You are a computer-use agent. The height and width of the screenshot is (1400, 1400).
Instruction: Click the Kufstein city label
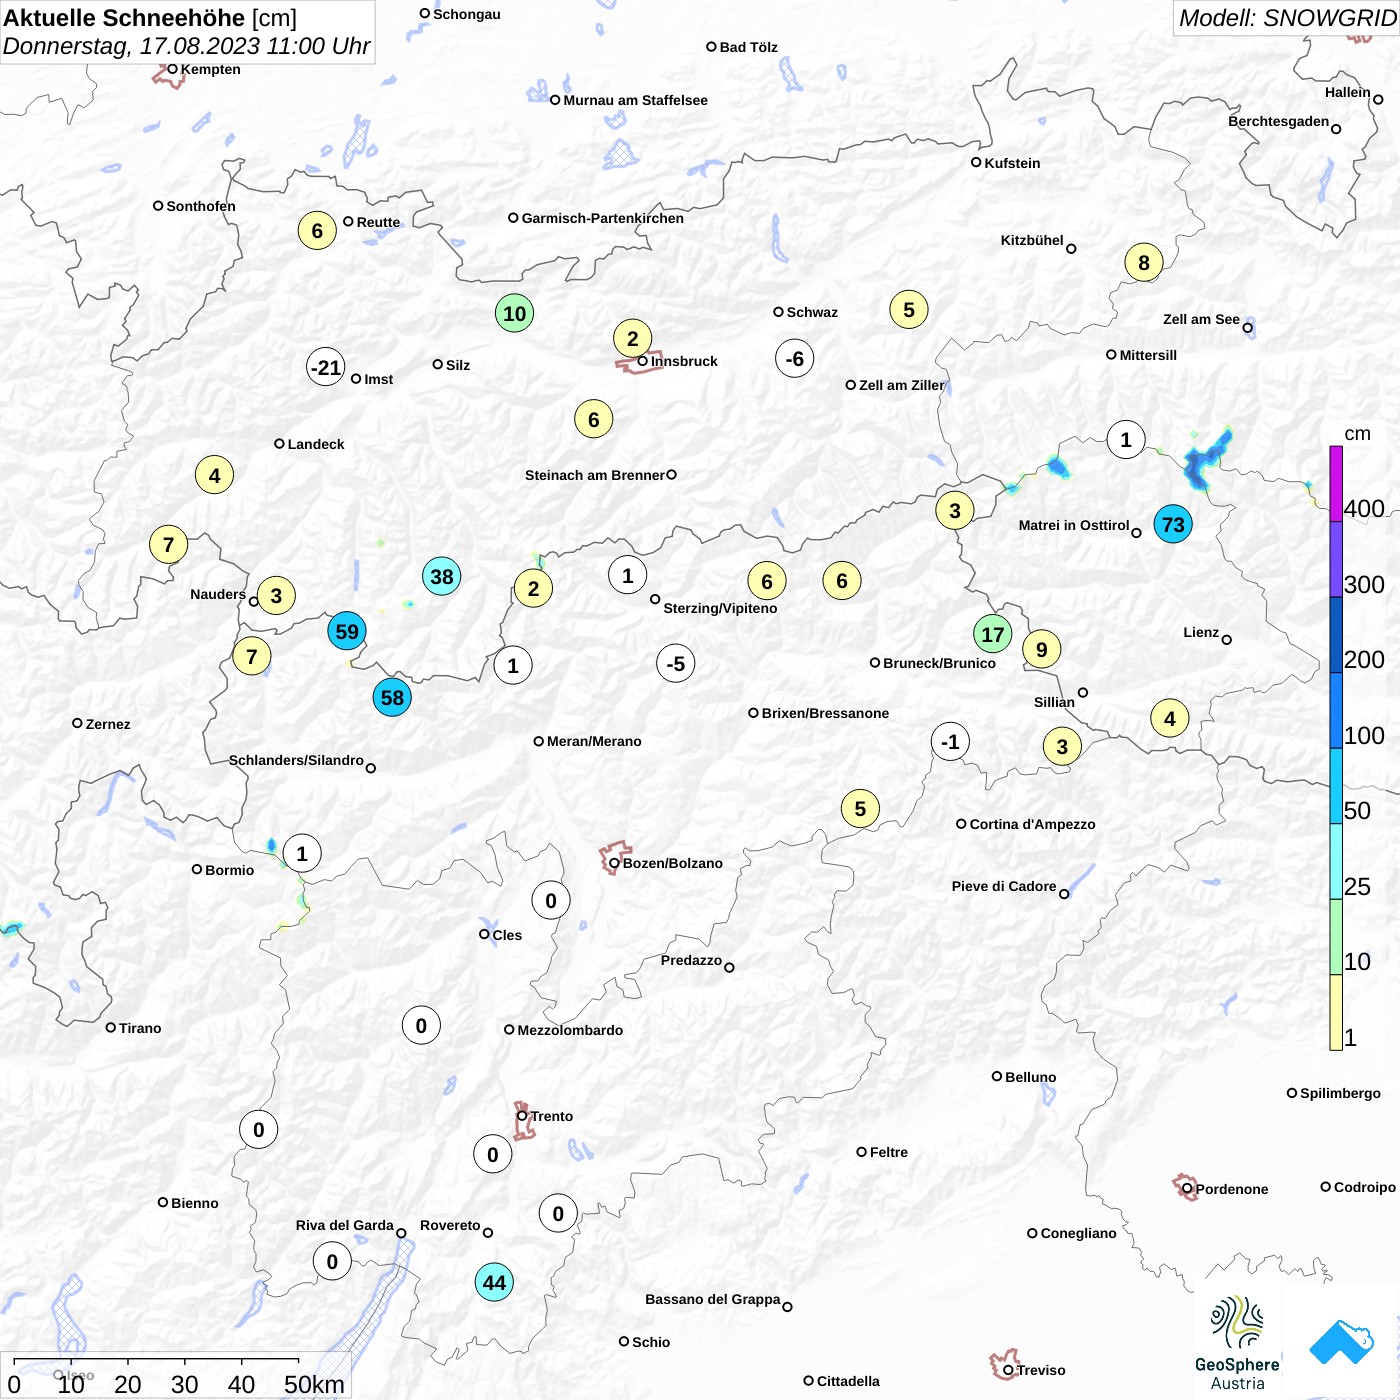(1012, 163)
